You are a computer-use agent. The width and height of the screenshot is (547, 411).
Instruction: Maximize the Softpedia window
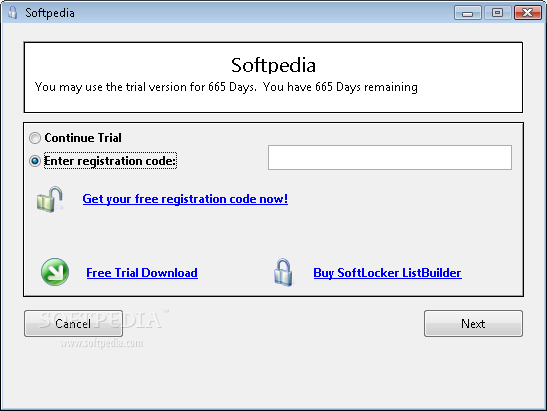tap(497, 13)
